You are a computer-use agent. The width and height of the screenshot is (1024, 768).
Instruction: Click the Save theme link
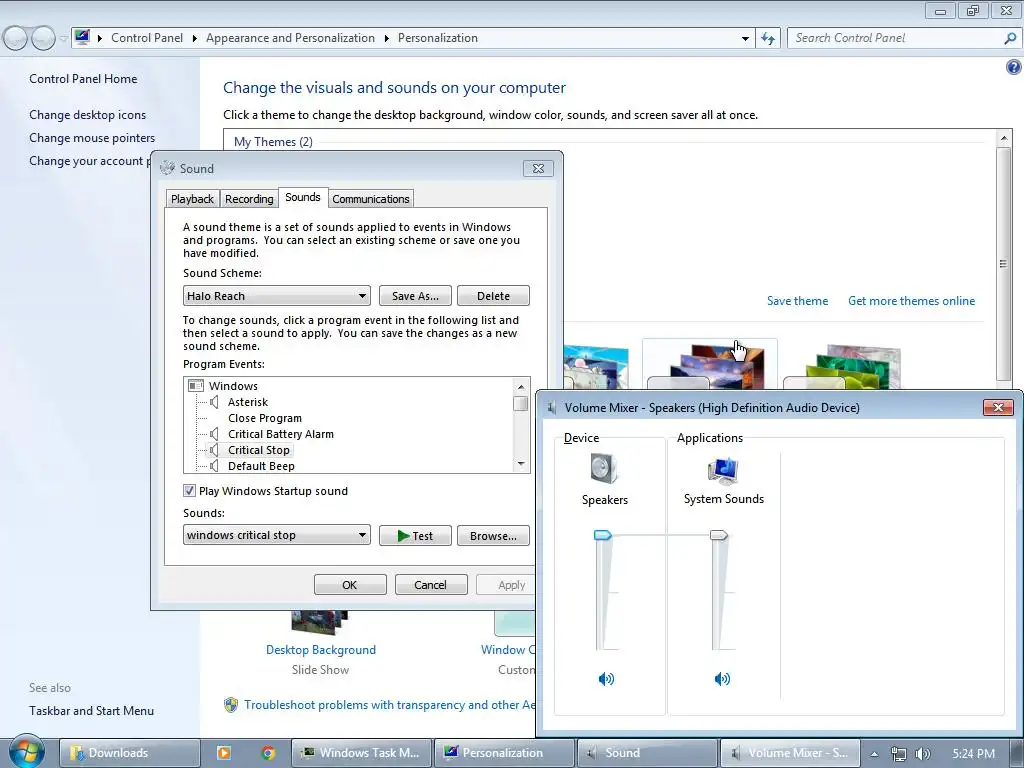[797, 300]
